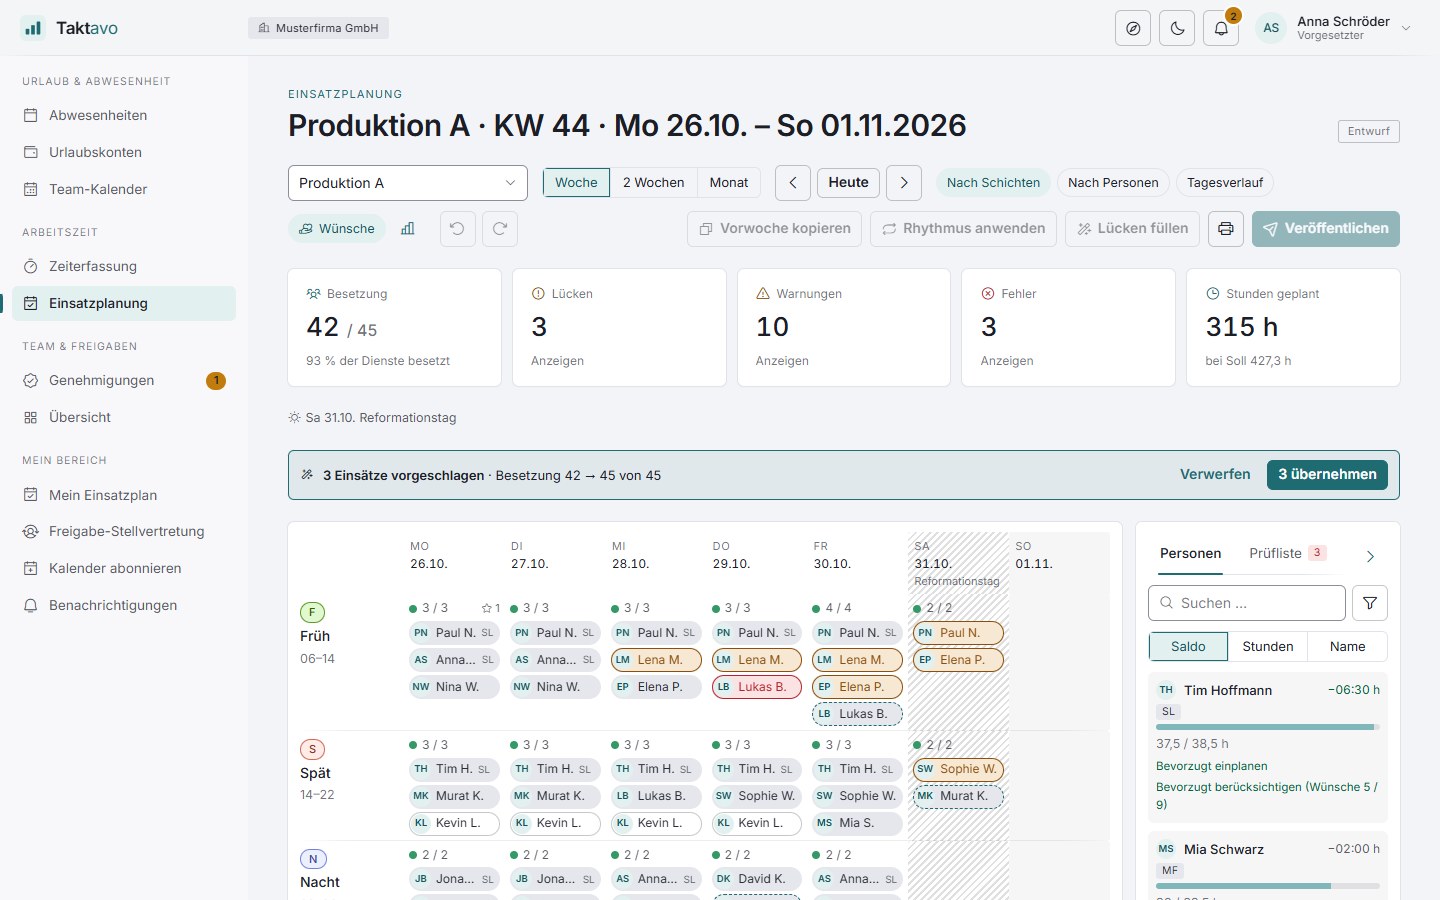This screenshot has height=900, width=1440.
Task: Open the Musterfirma GmbH company selector
Action: tap(318, 28)
